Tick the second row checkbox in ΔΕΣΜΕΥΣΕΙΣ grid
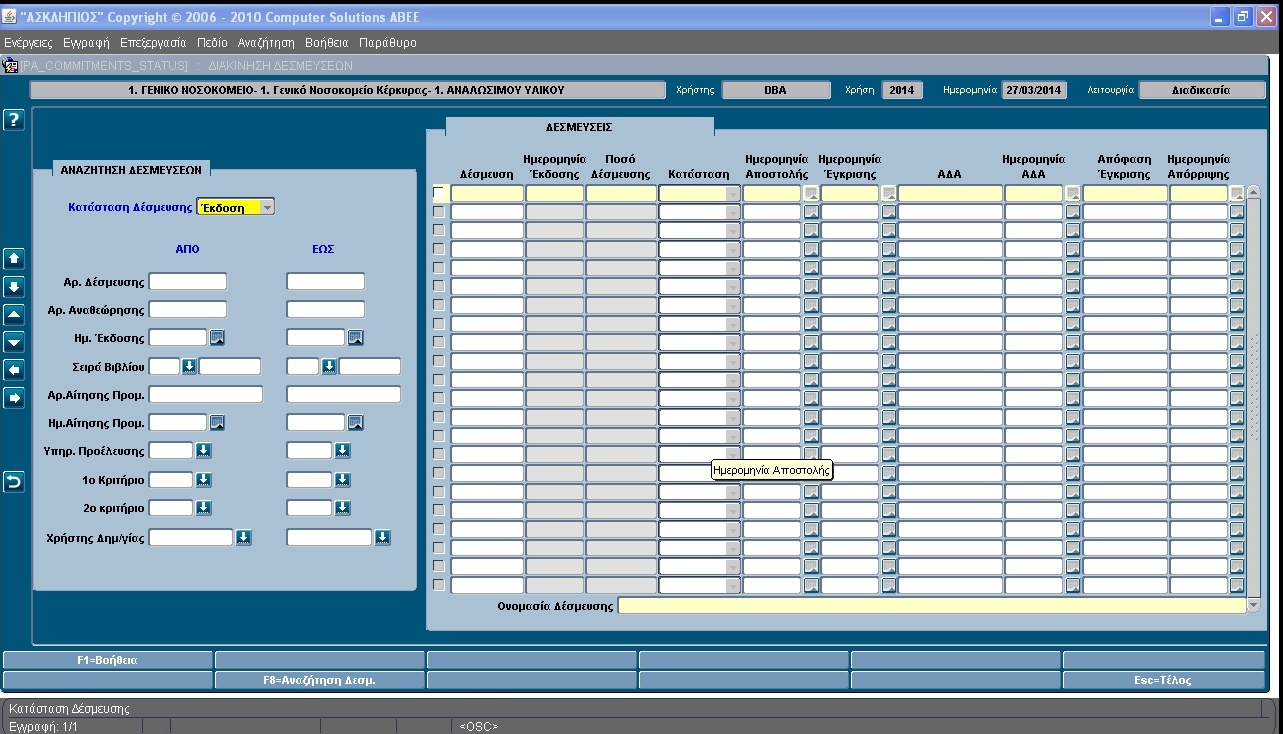Viewport: 1283px width, 734px height. coord(438,211)
